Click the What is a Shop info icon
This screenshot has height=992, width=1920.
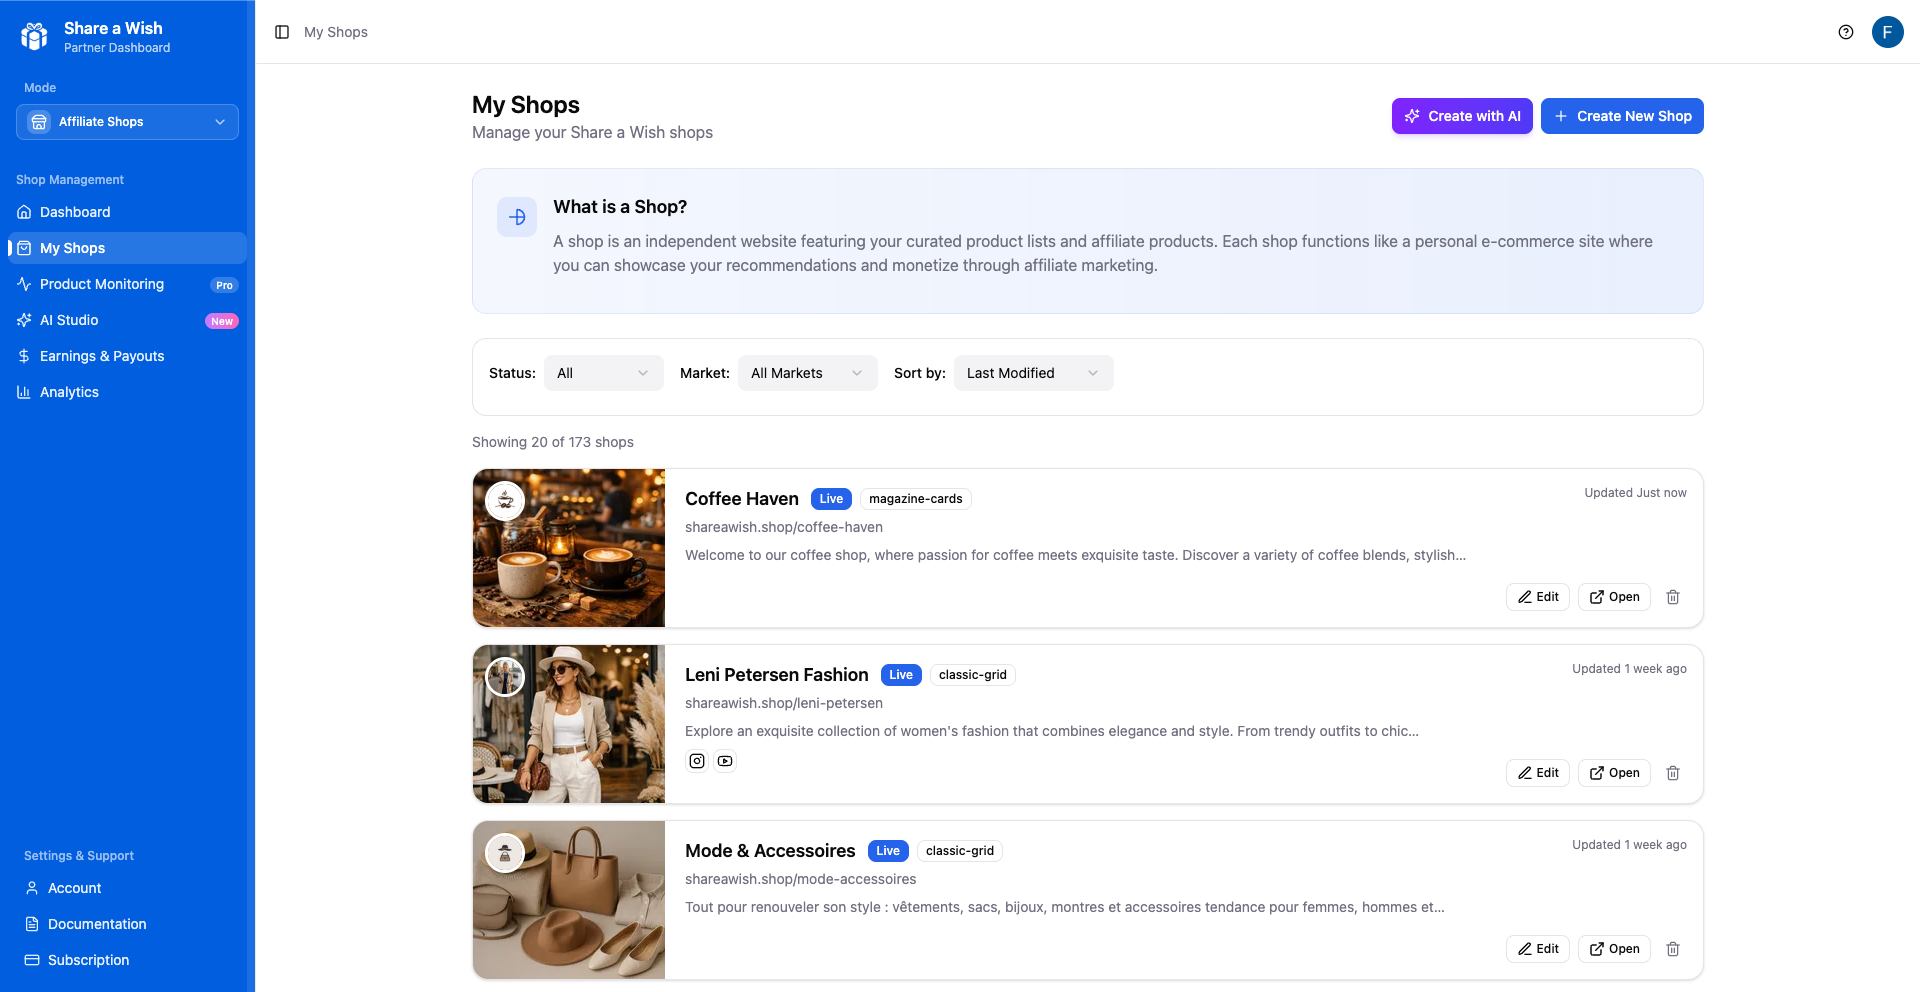pos(517,217)
